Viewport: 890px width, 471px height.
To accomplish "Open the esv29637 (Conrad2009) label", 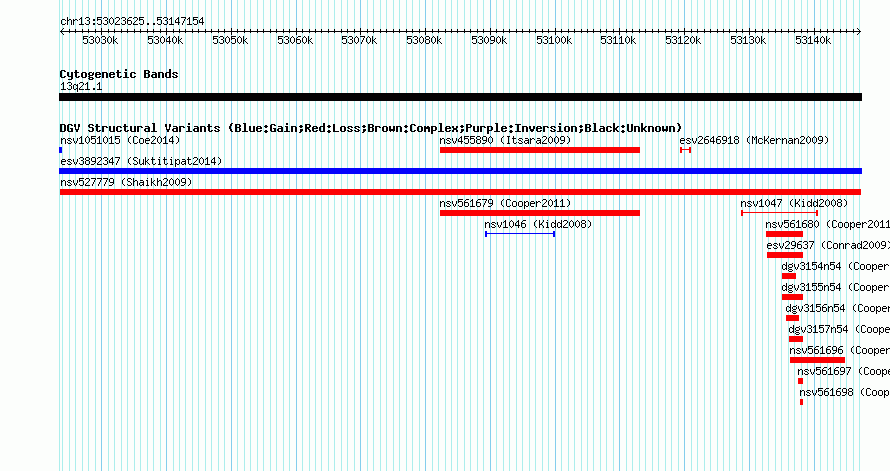I will 828,245.
